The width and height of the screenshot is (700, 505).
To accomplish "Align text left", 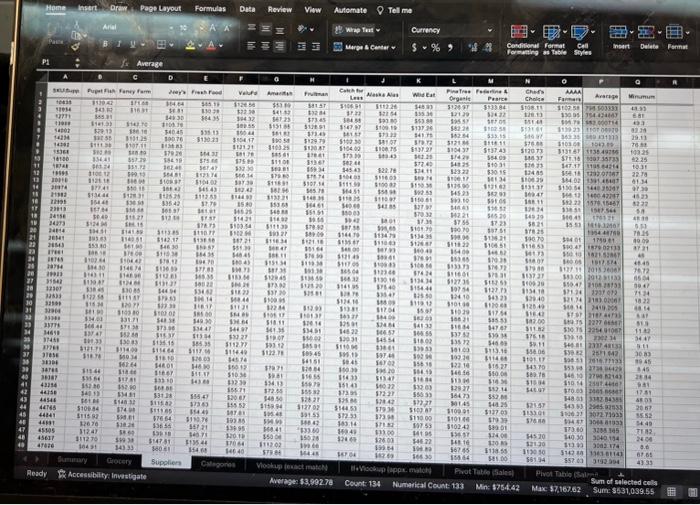I will 252,45.
